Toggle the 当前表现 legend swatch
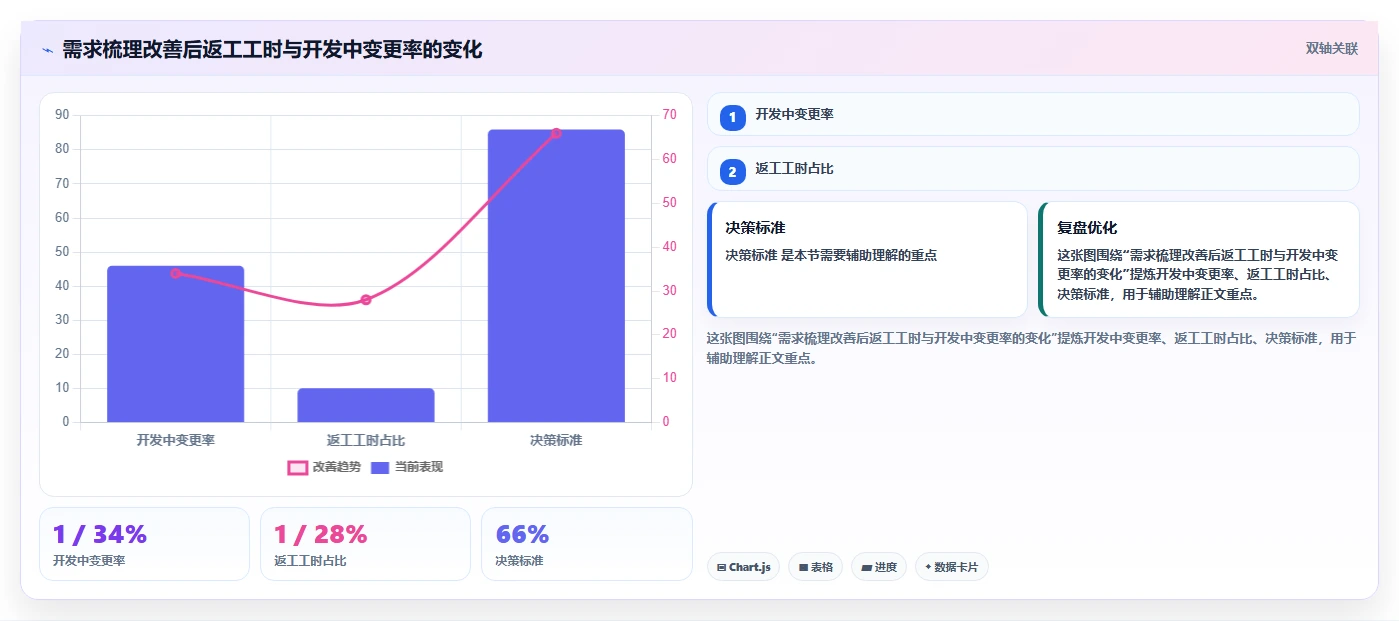 click(x=380, y=467)
